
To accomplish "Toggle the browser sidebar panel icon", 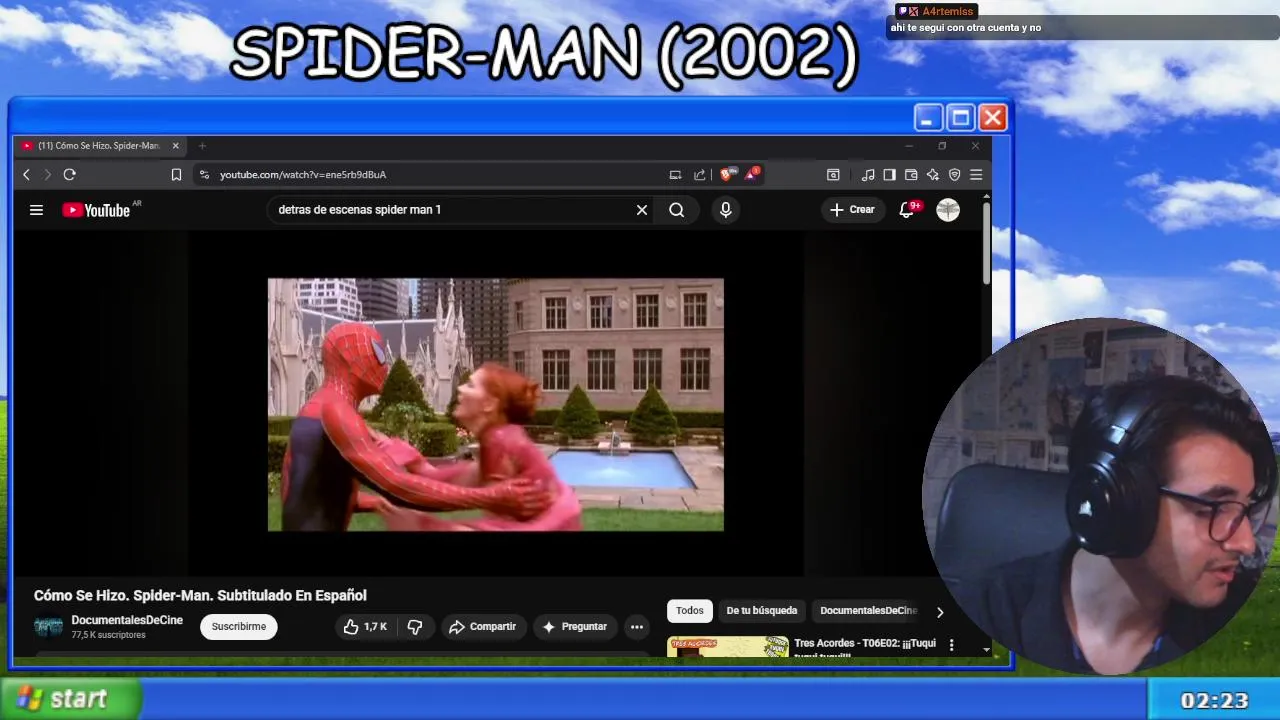I will click(x=889, y=174).
